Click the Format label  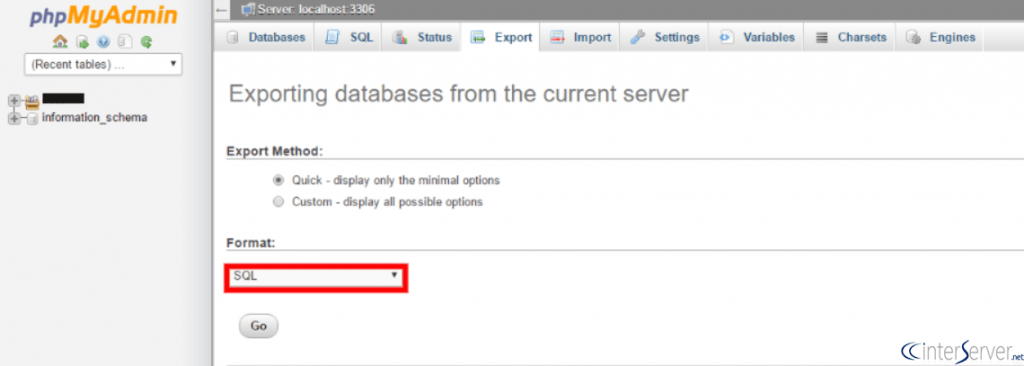251,242
